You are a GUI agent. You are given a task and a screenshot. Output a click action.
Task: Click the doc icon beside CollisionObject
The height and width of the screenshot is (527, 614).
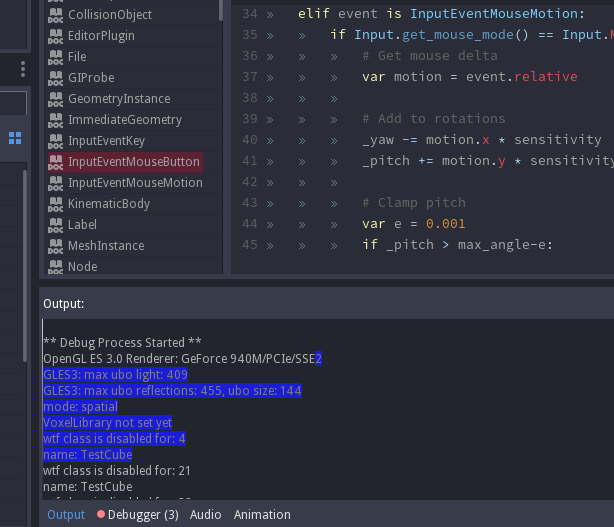point(55,15)
